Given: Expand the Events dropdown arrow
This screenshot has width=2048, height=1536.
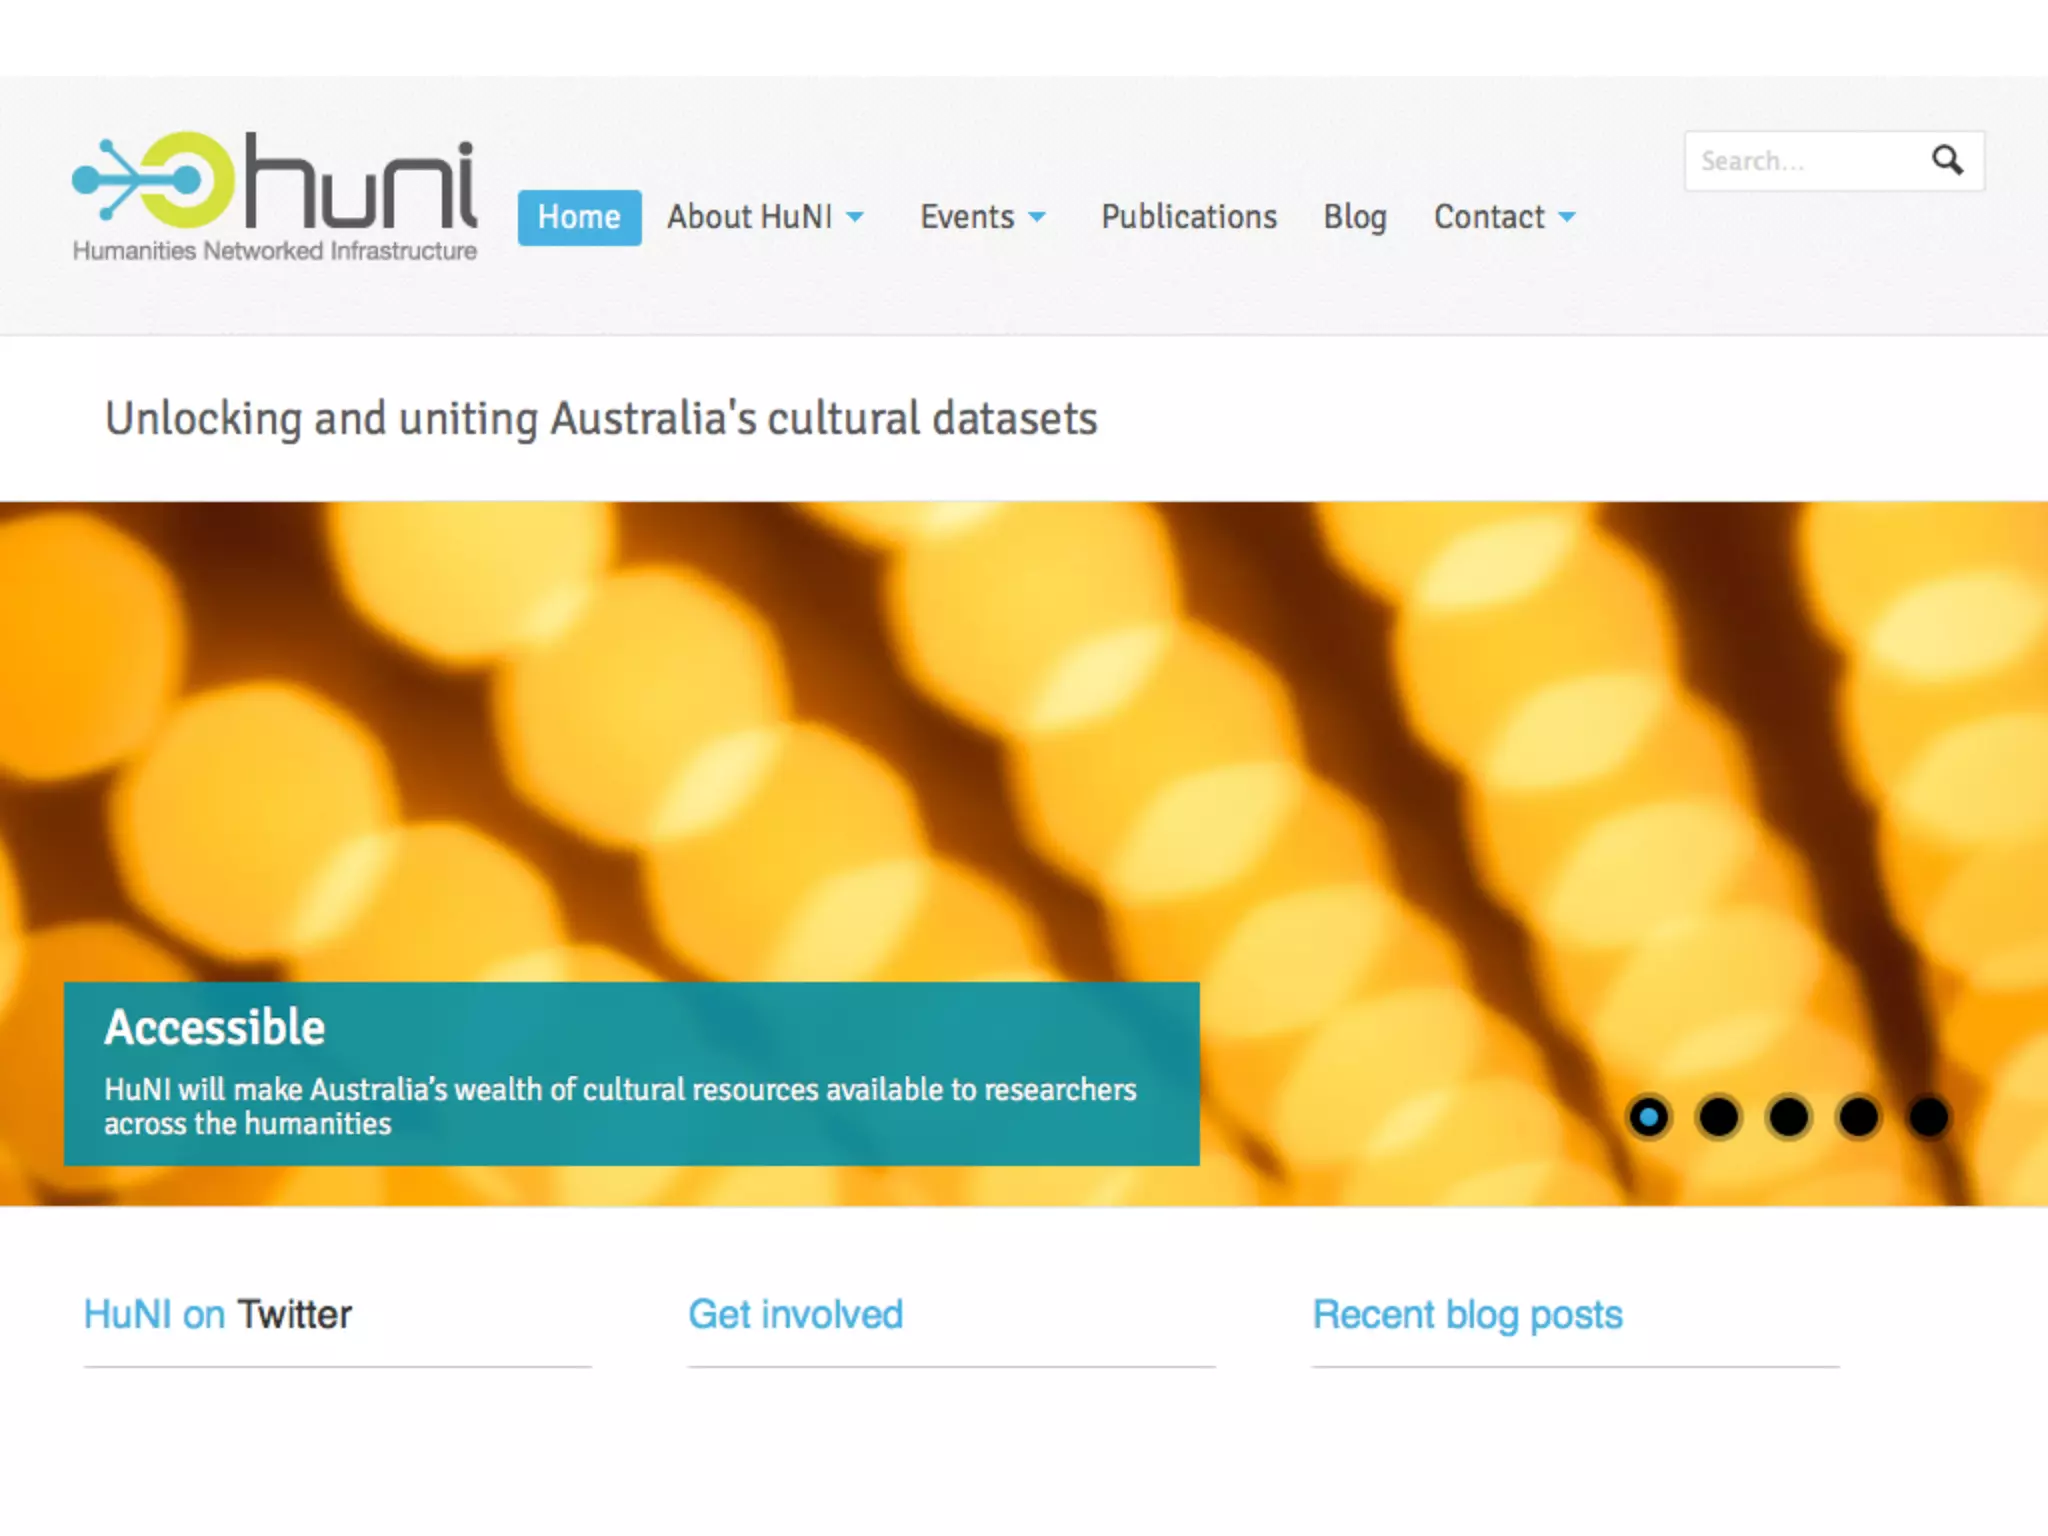Looking at the screenshot, I should (x=1037, y=217).
